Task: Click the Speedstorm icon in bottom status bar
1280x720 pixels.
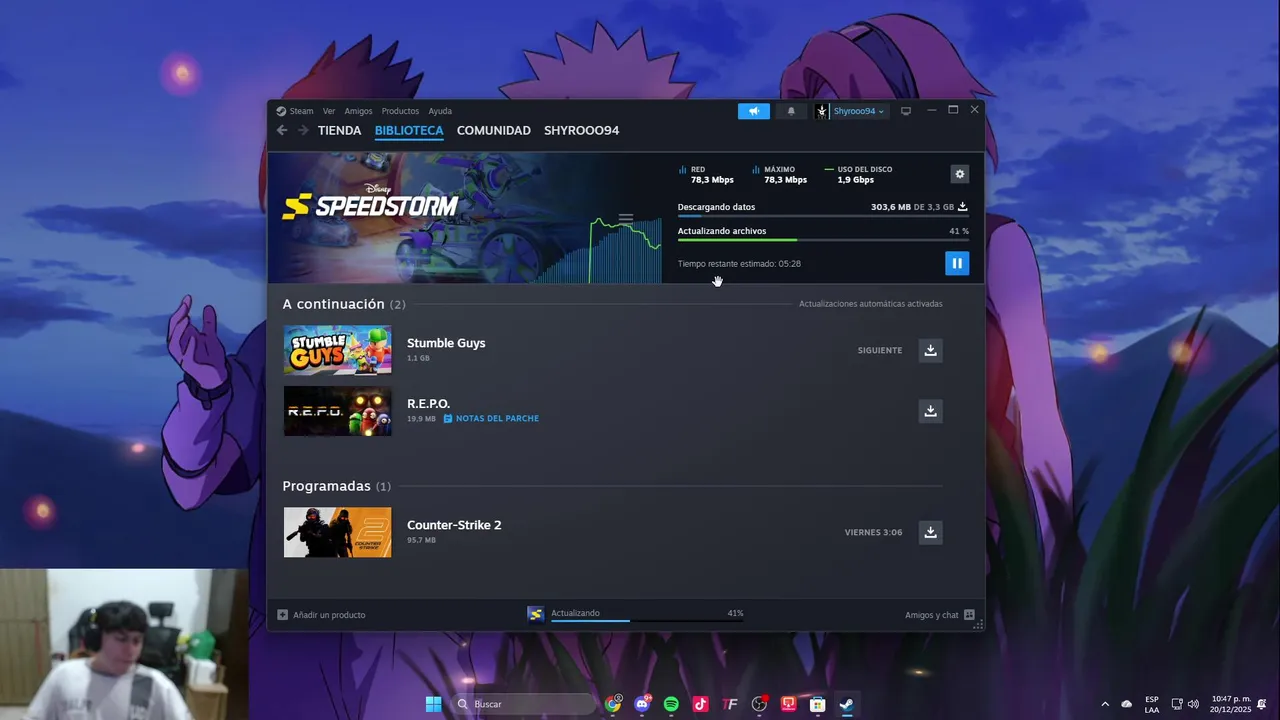Action: click(x=536, y=614)
